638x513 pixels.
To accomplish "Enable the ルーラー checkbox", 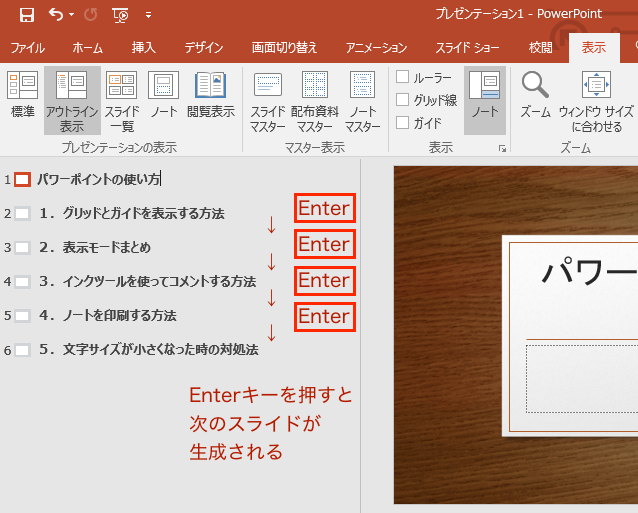I will click(402, 77).
